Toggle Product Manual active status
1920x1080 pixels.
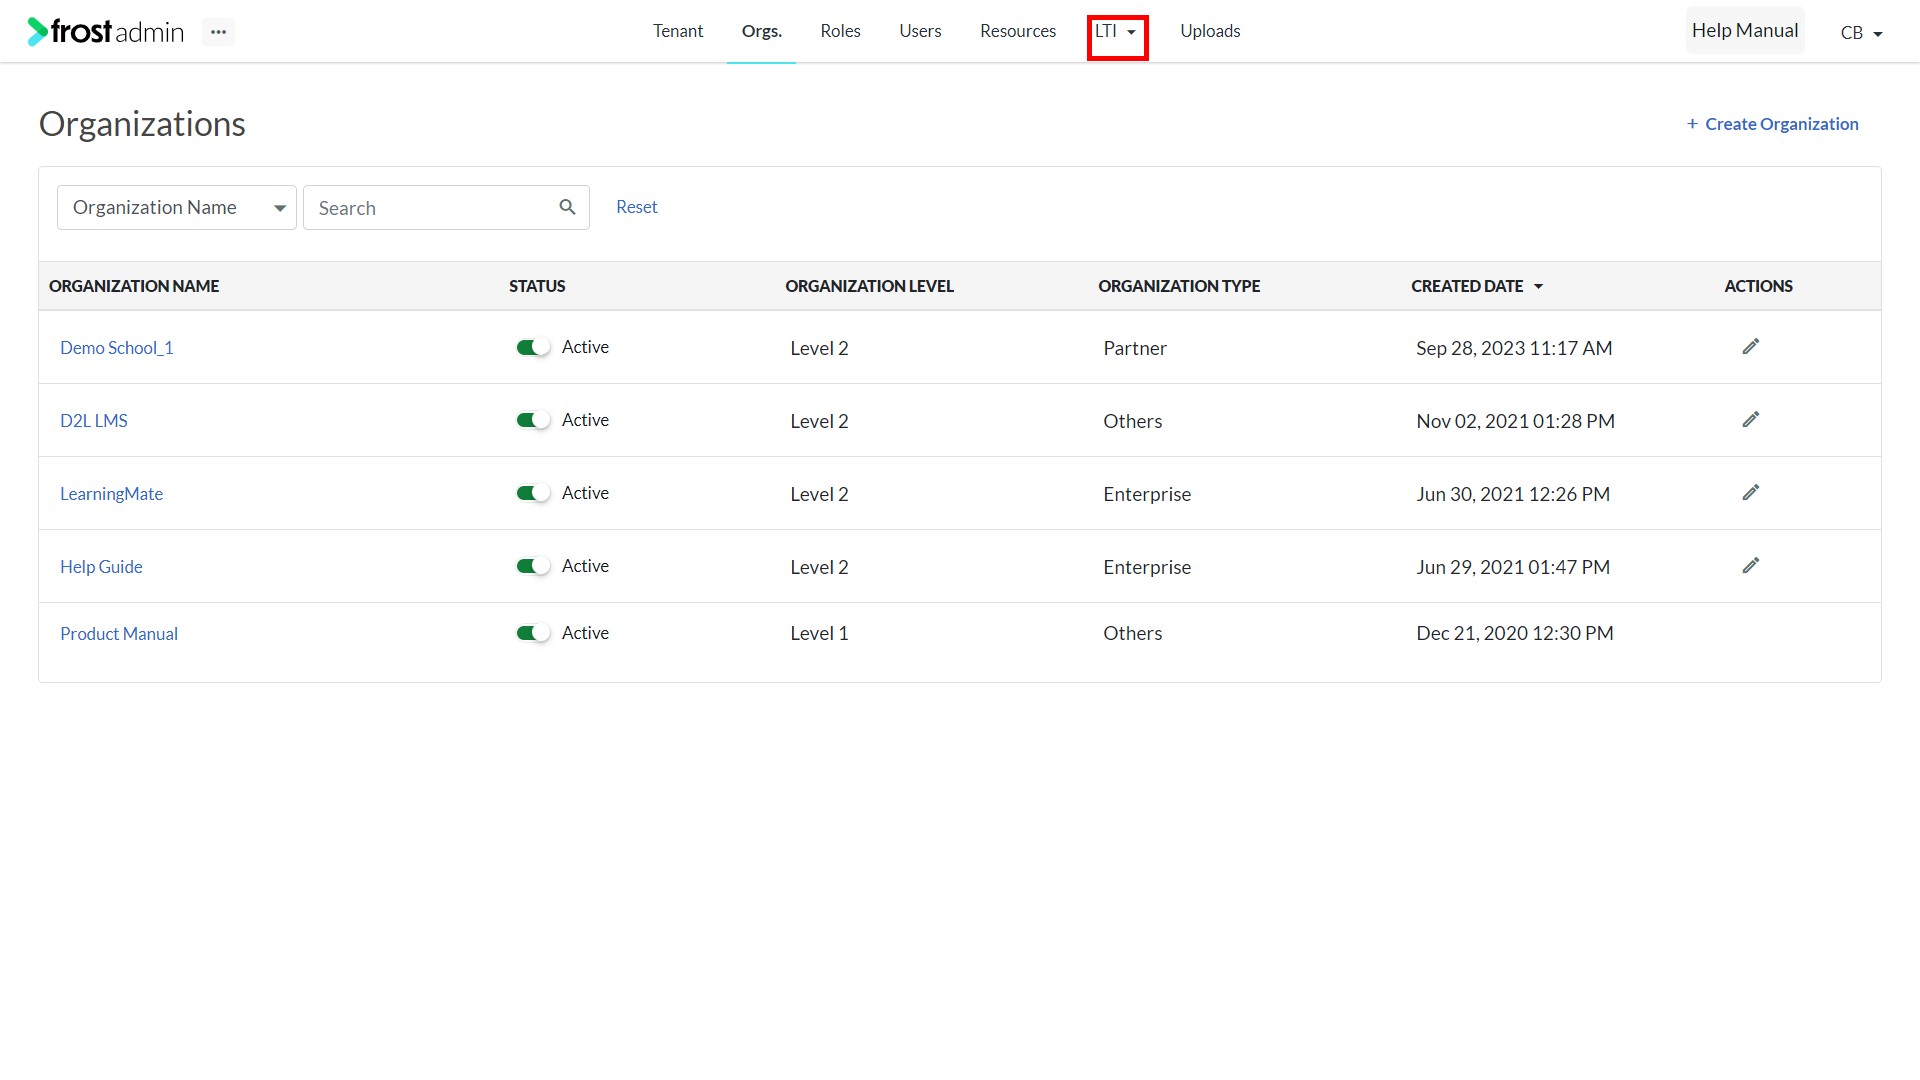click(x=533, y=633)
